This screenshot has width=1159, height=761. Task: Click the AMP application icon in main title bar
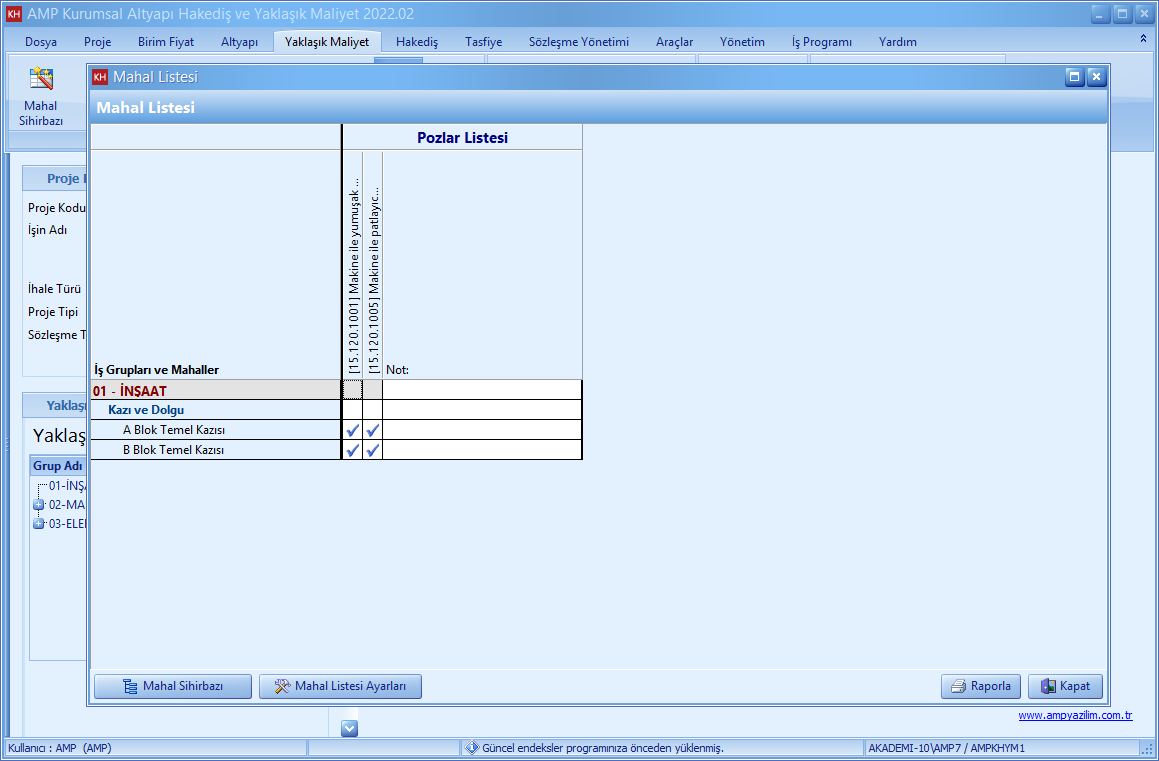13,14
